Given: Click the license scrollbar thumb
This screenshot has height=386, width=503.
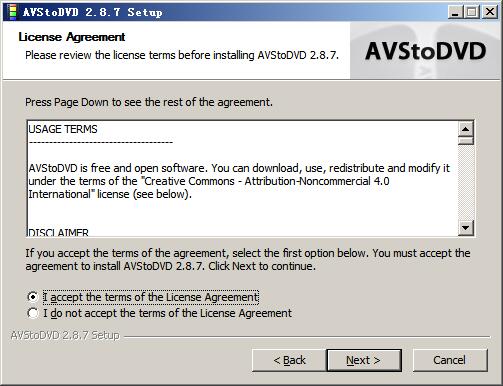Looking at the screenshot, I should [466, 141].
